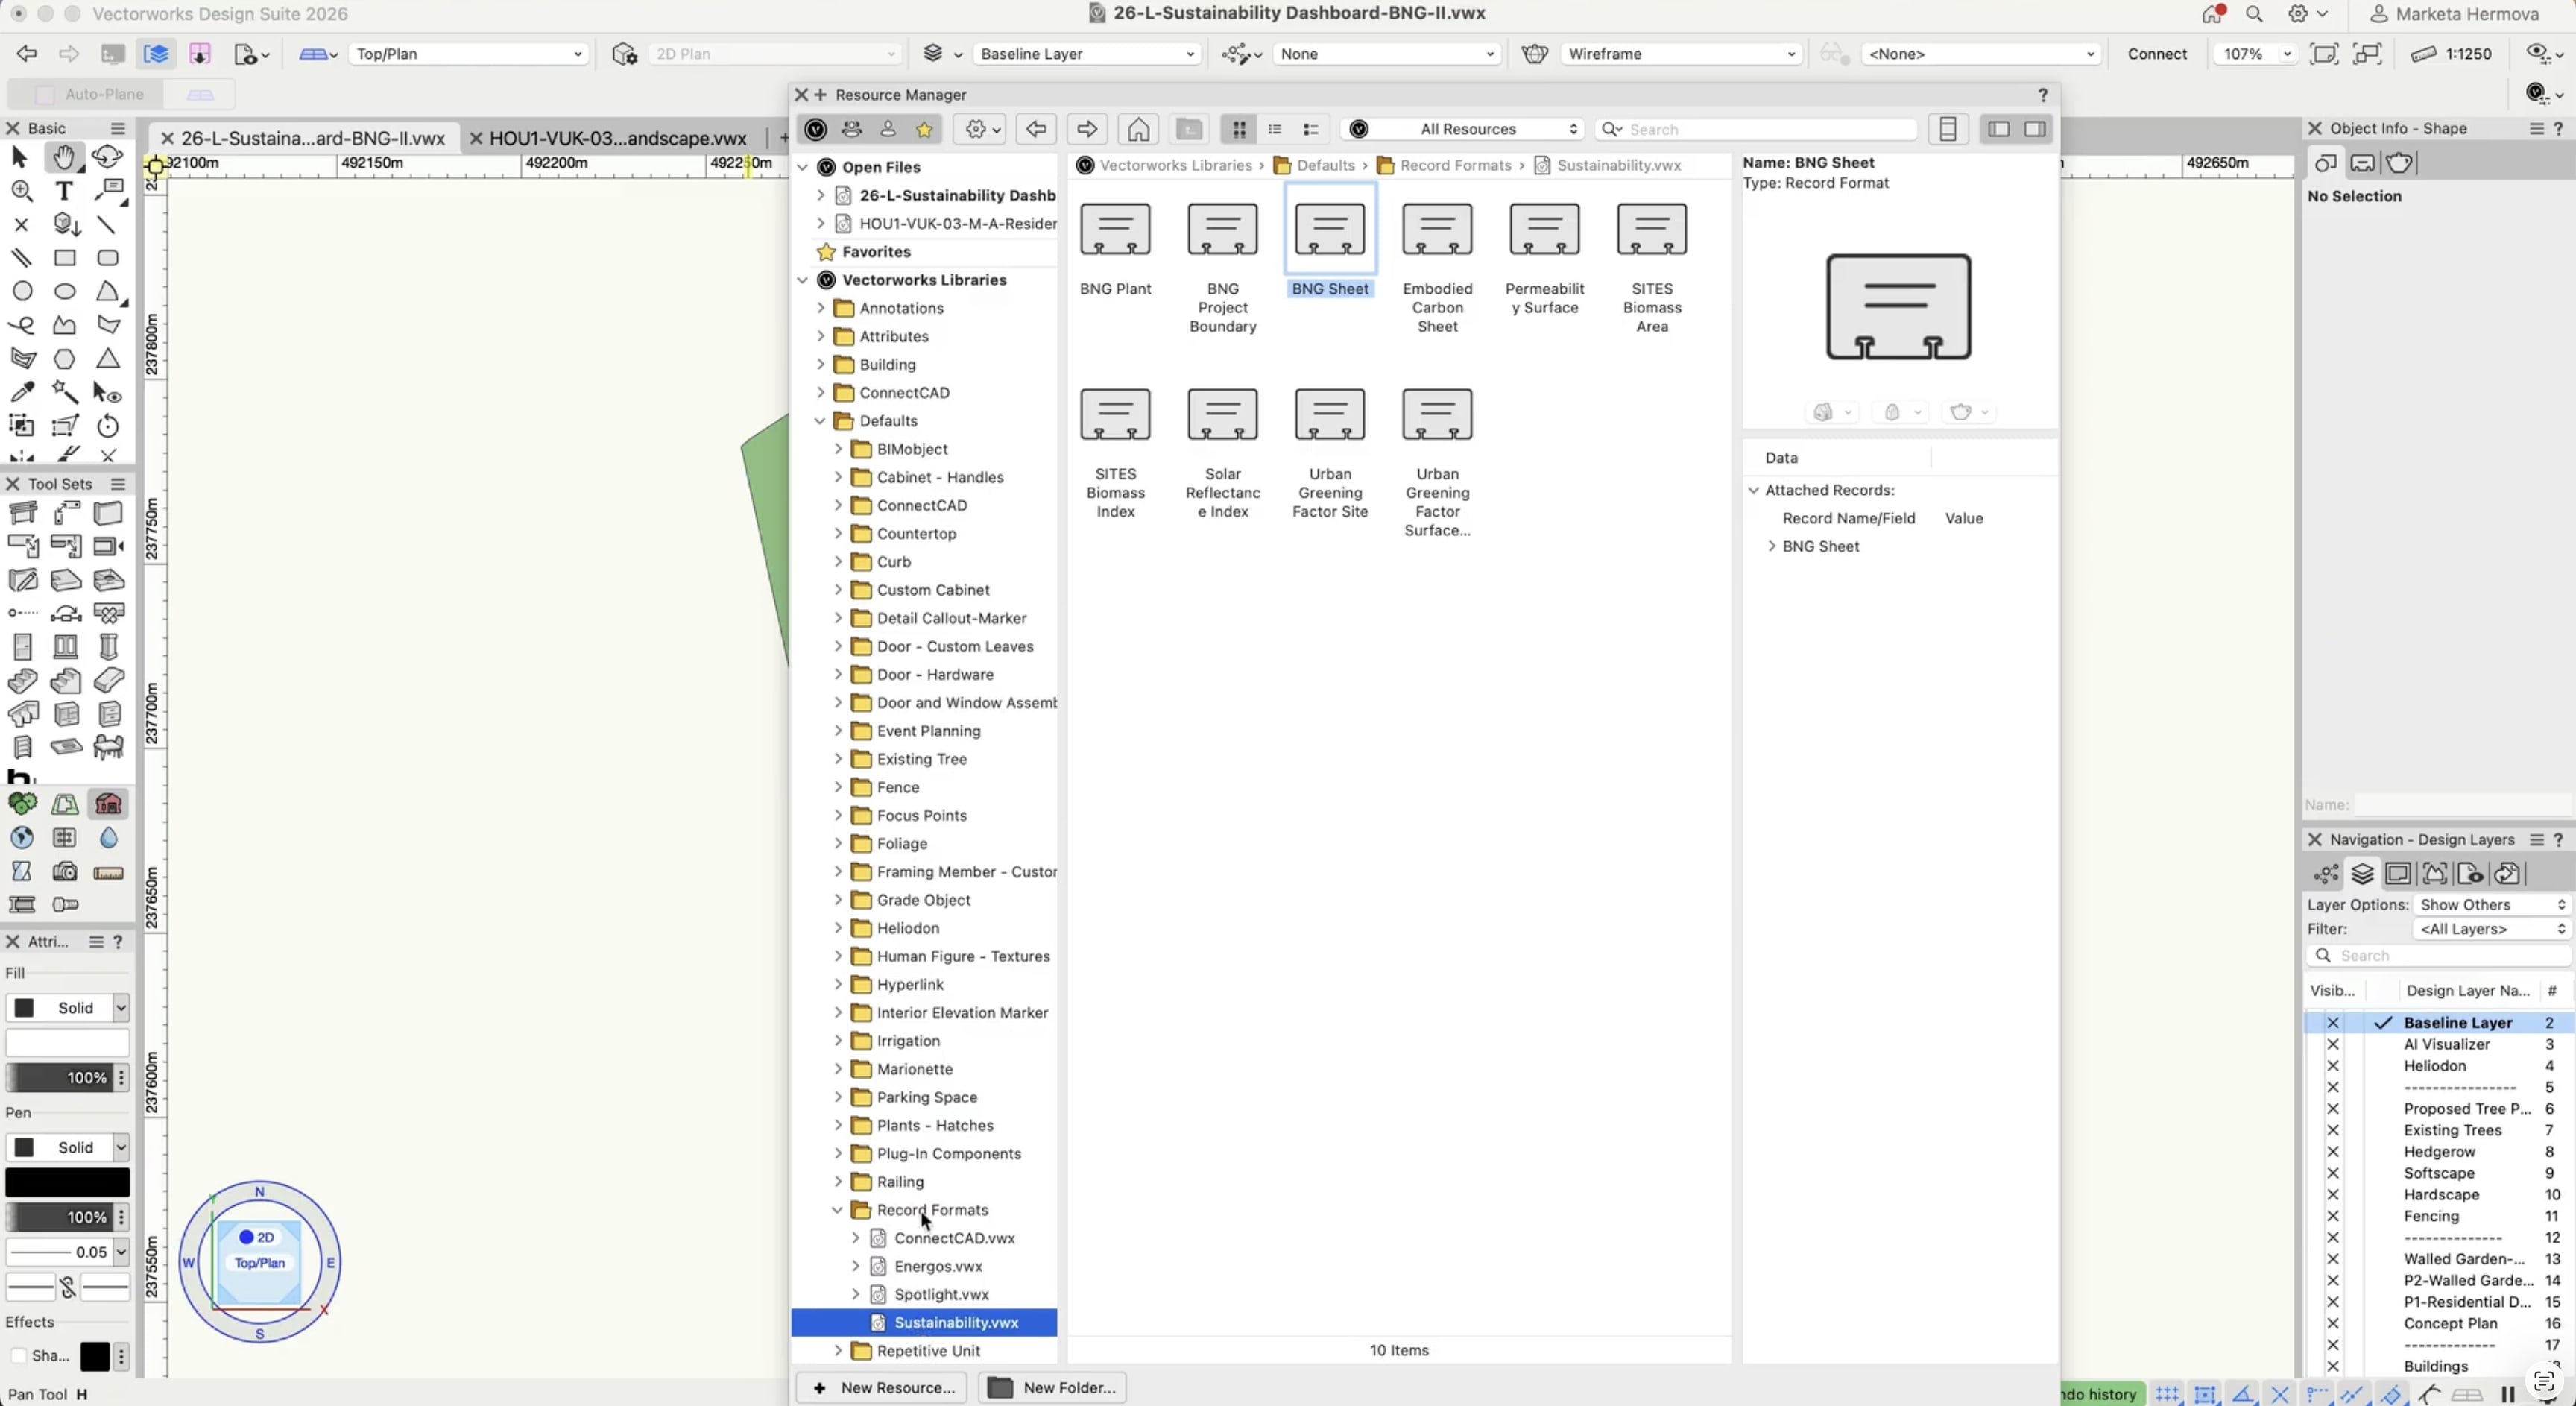
Task: Click the Resource Manager home icon
Action: click(x=1138, y=129)
